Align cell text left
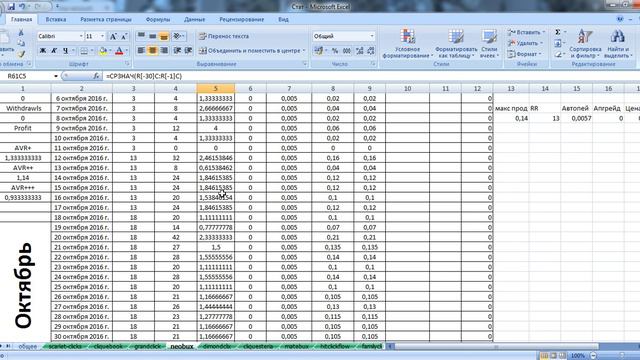This screenshot has width=640, height=360. coord(141,51)
